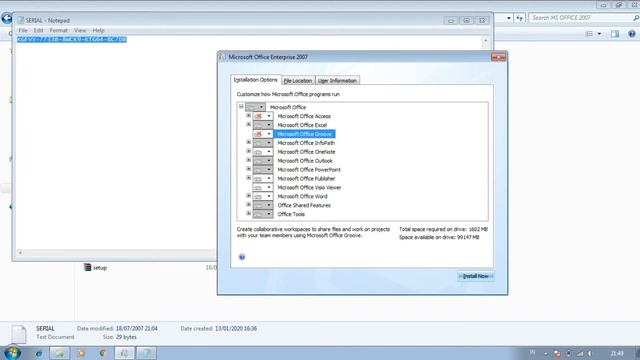Open install state dropdown for Microsoft Office OneNote

263,152
